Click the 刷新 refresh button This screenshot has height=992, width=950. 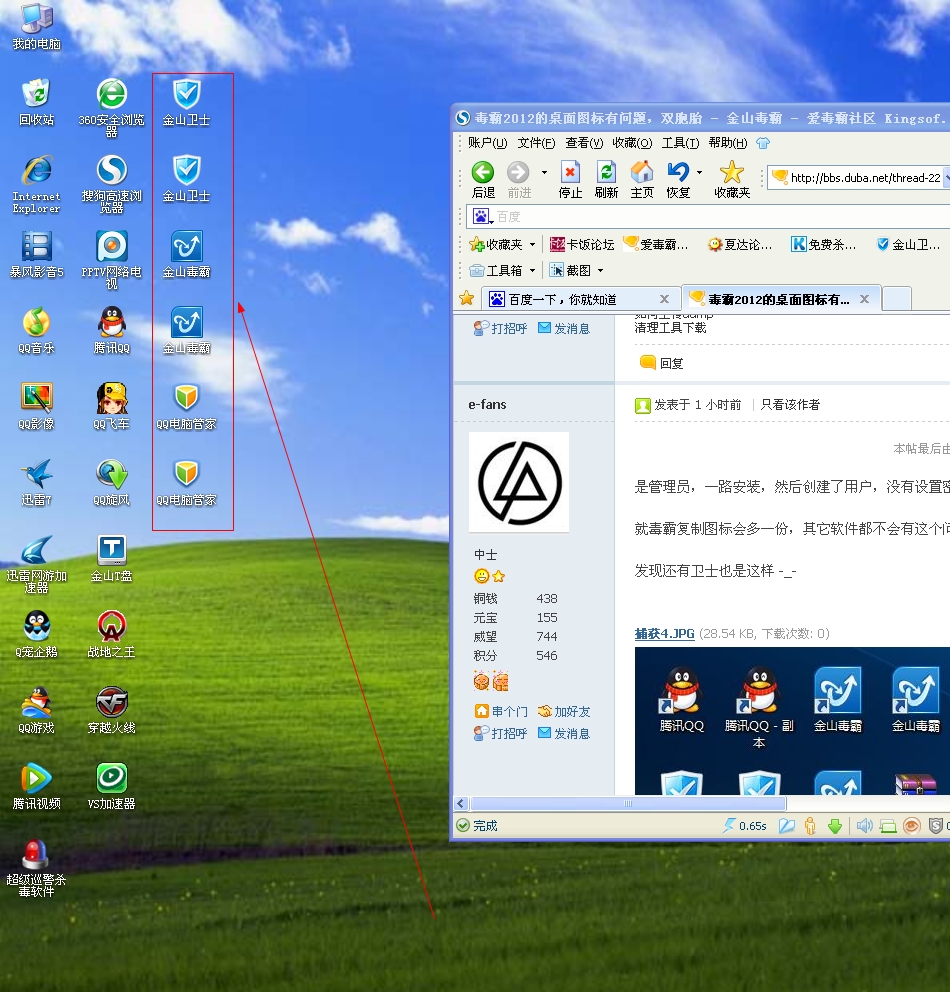606,180
